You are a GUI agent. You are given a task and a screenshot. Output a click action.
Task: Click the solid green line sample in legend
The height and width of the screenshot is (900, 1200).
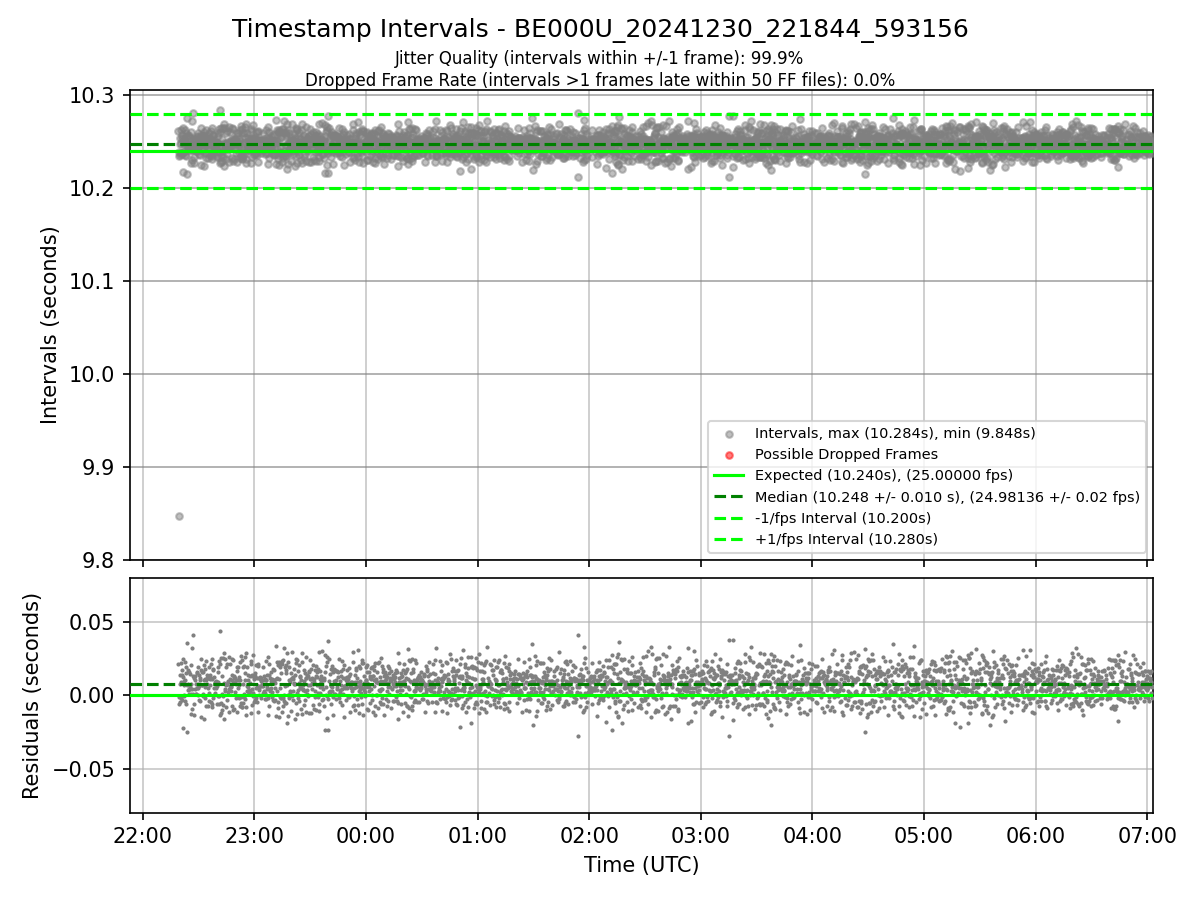729,476
